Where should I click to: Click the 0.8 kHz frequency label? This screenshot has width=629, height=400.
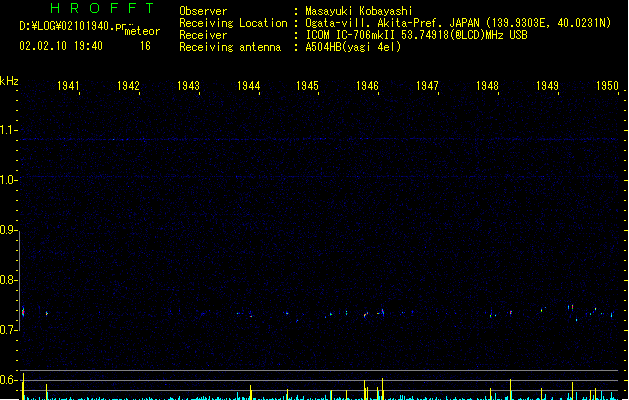point(8,280)
